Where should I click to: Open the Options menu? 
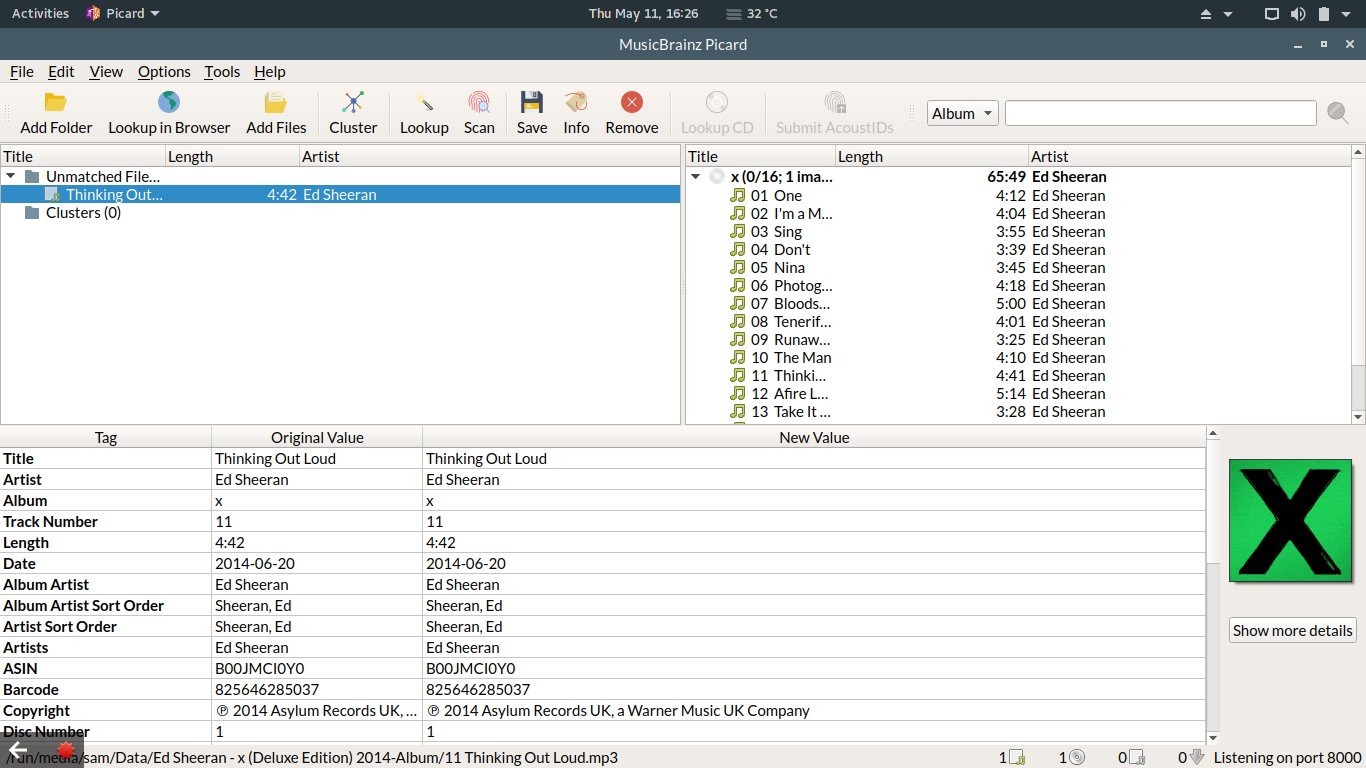pos(164,72)
